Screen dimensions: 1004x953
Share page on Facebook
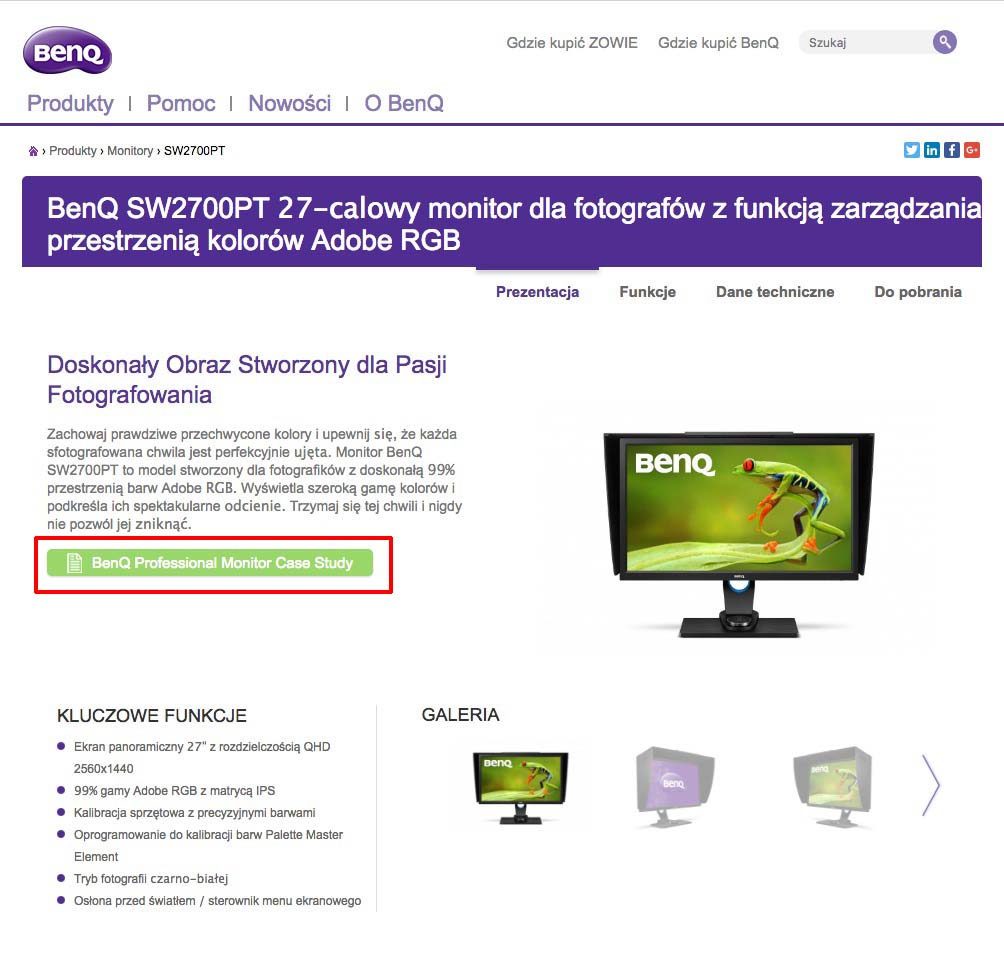click(x=951, y=150)
